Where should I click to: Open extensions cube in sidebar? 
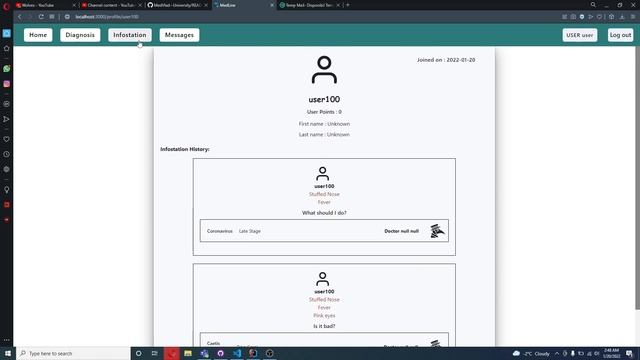point(7,169)
